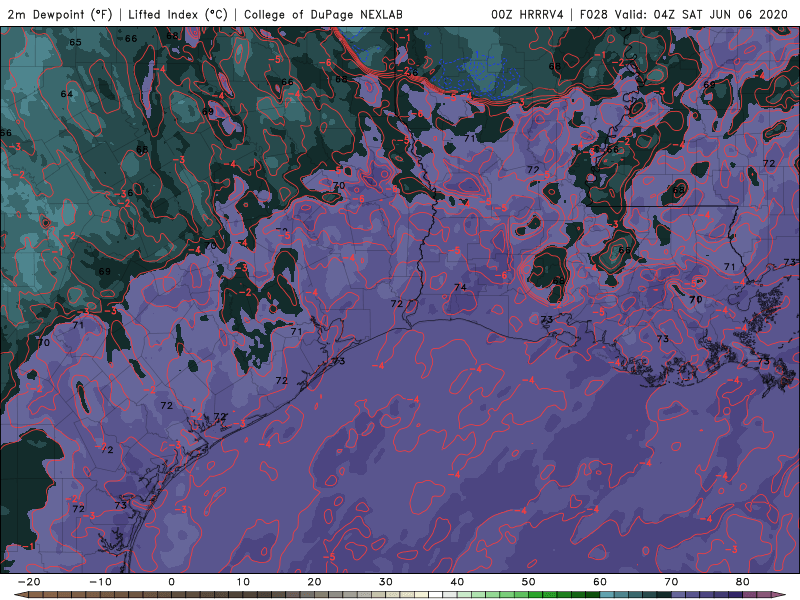Click the "70" color bar label

pyautogui.click(x=671, y=582)
